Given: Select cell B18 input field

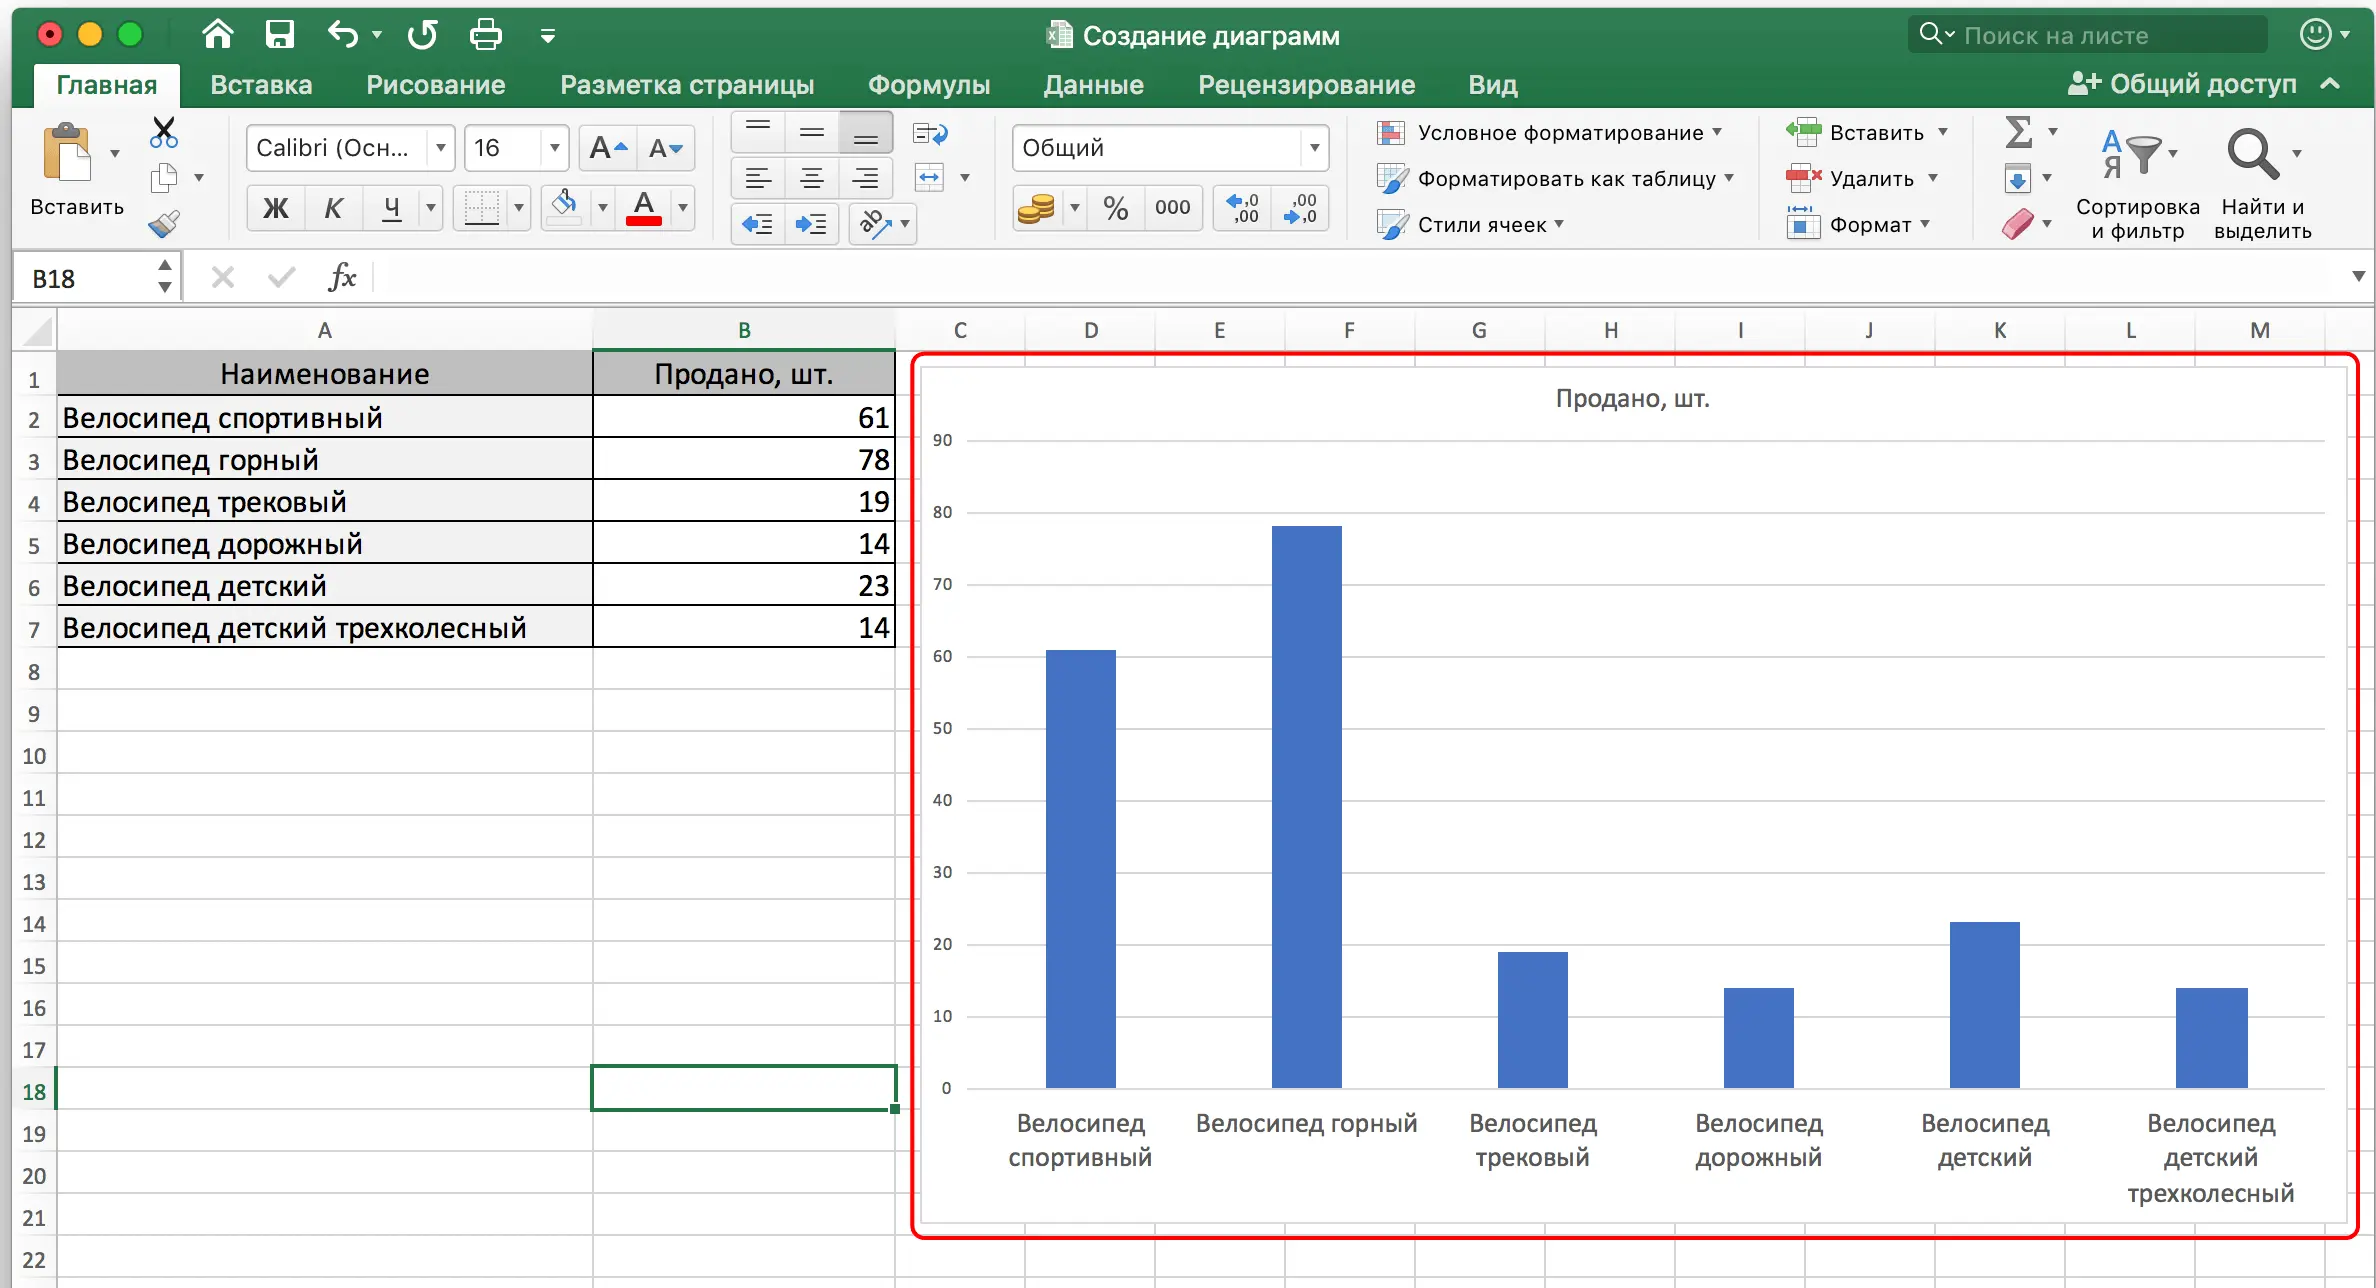Looking at the screenshot, I should point(742,1091).
